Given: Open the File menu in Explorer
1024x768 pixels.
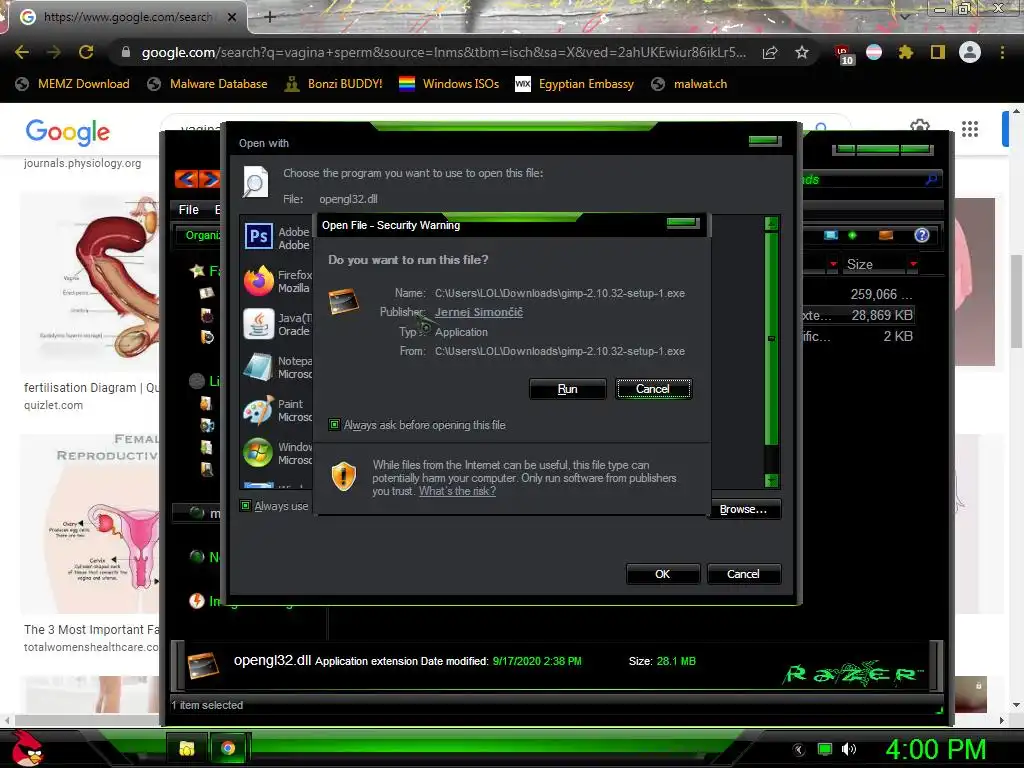Looking at the screenshot, I should [189, 210].
